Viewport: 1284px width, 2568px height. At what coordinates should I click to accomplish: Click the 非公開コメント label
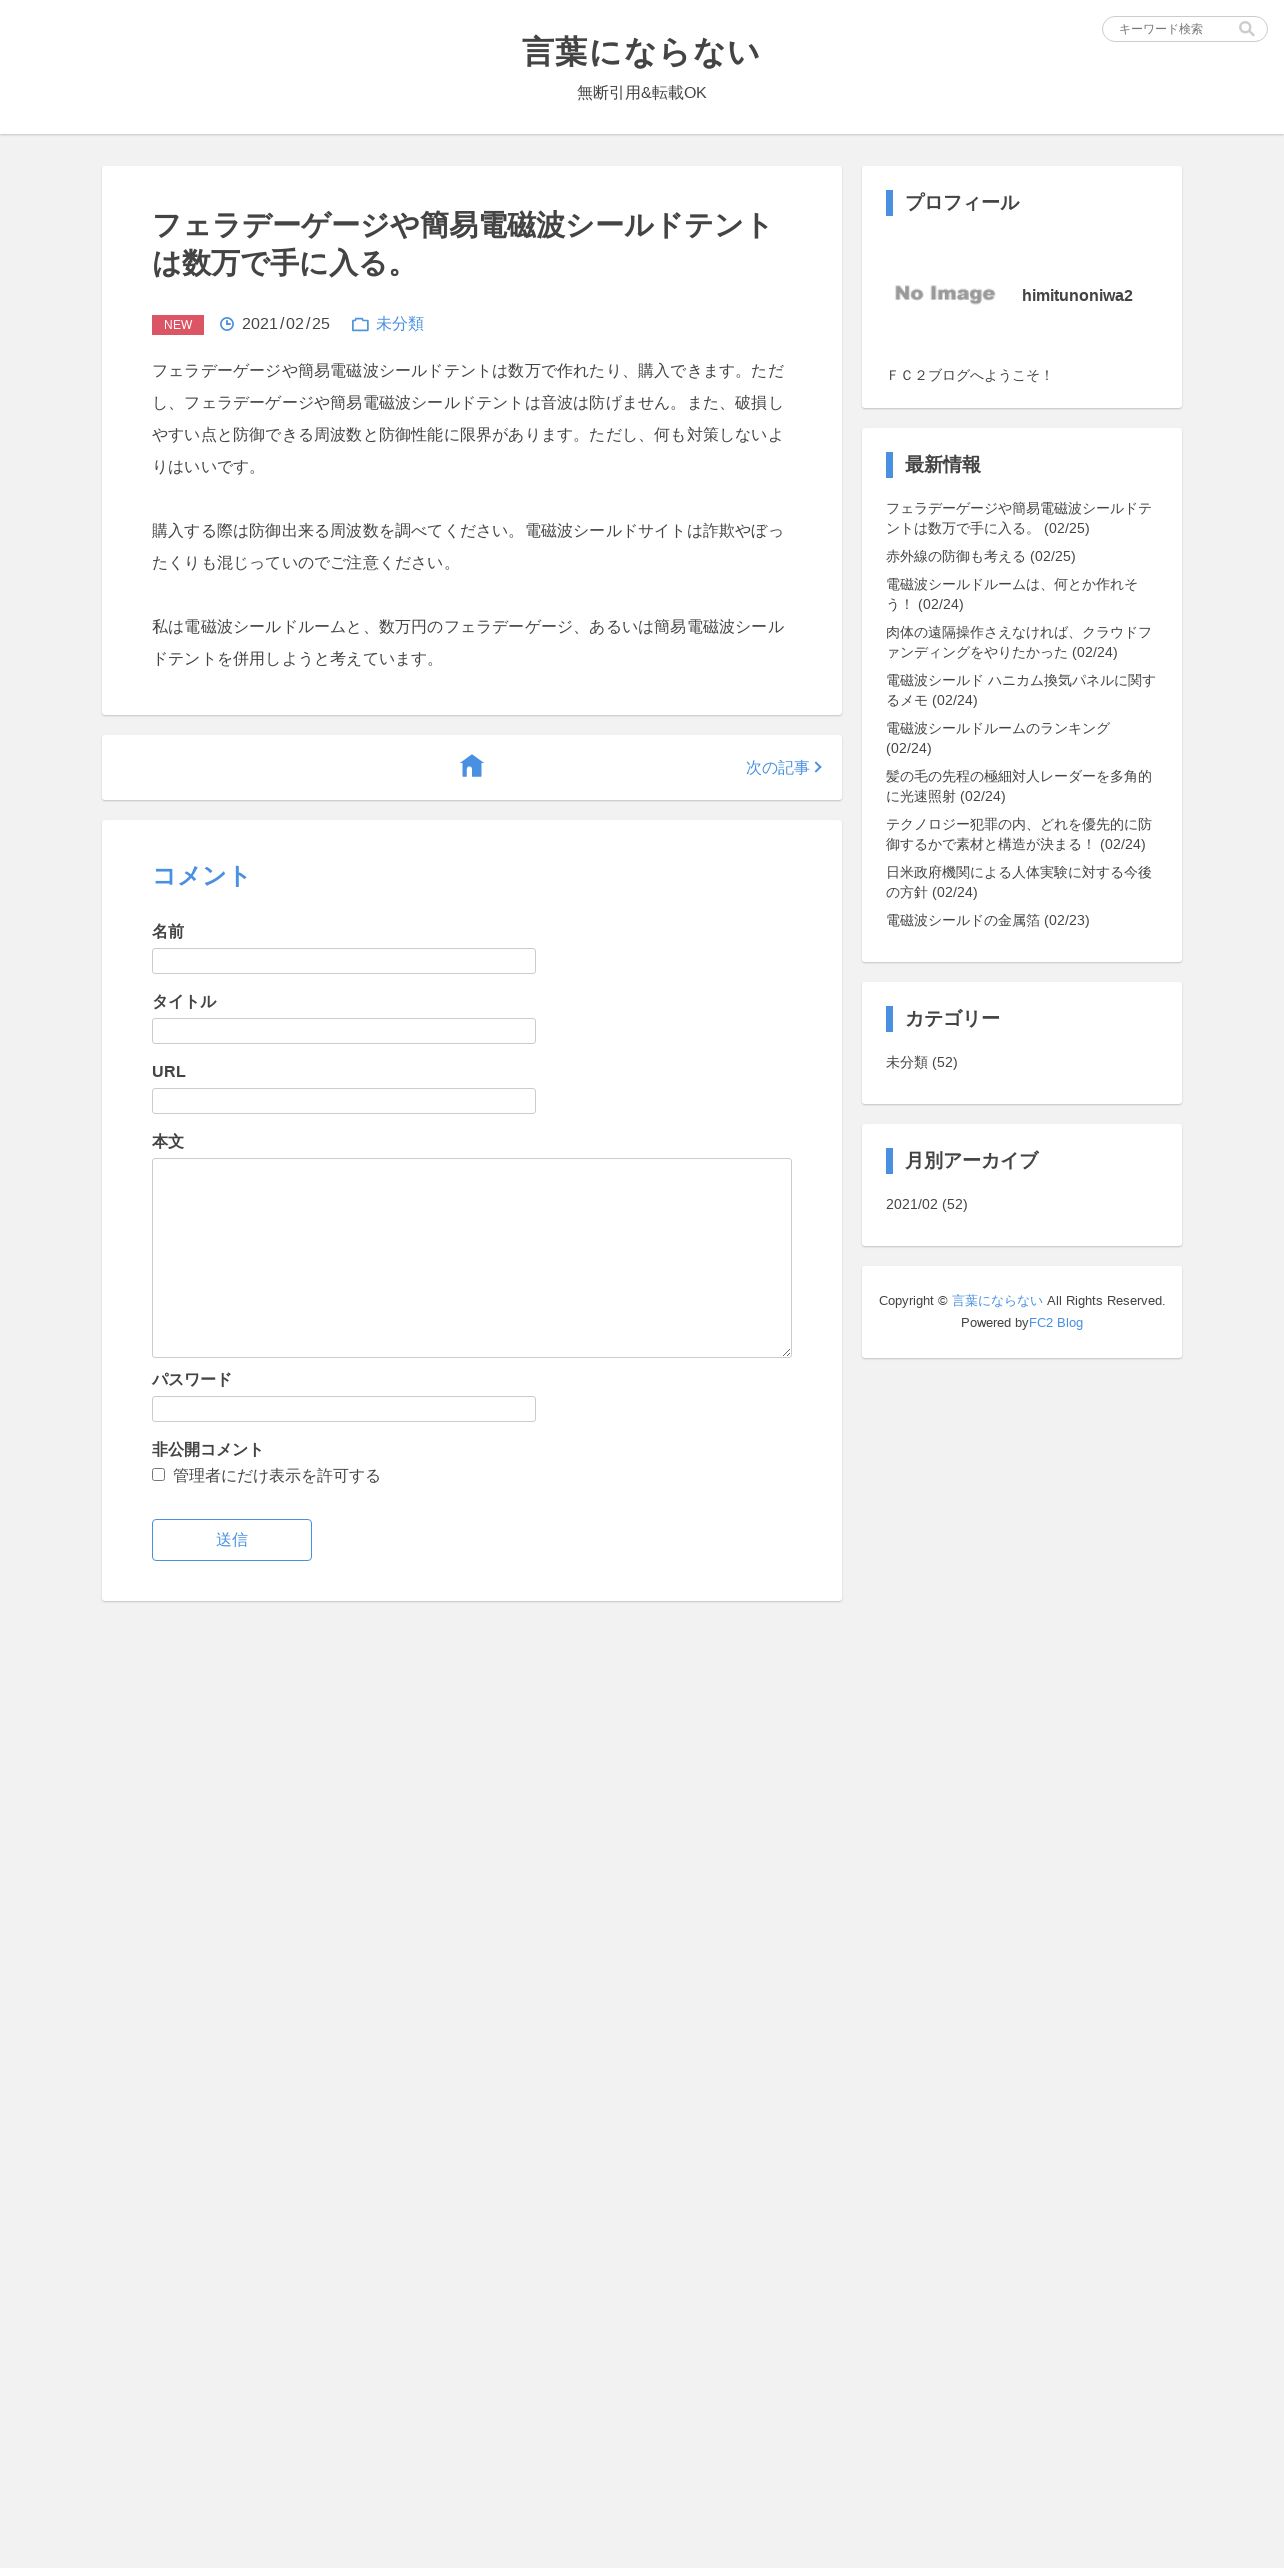[207, 1449]
